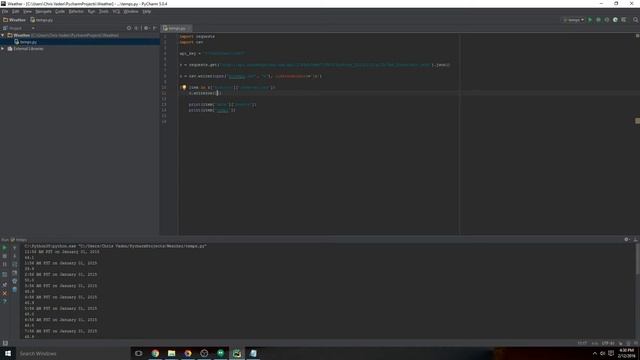Open the Tools menu
Viewport: 640px width, 360px height.
(x=104, y=11)
